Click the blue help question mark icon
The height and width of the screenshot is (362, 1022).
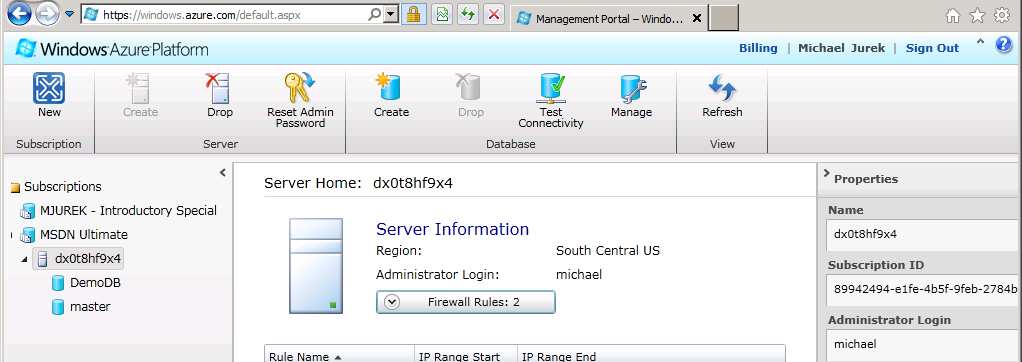point(1004,45)
